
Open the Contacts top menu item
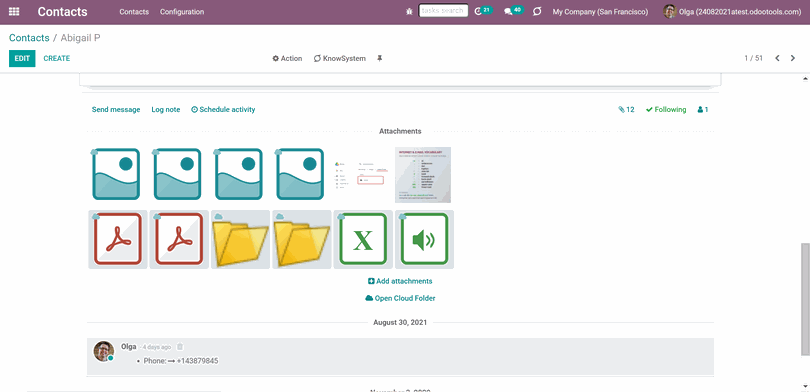pyautogui.click(x=134, y=11)
